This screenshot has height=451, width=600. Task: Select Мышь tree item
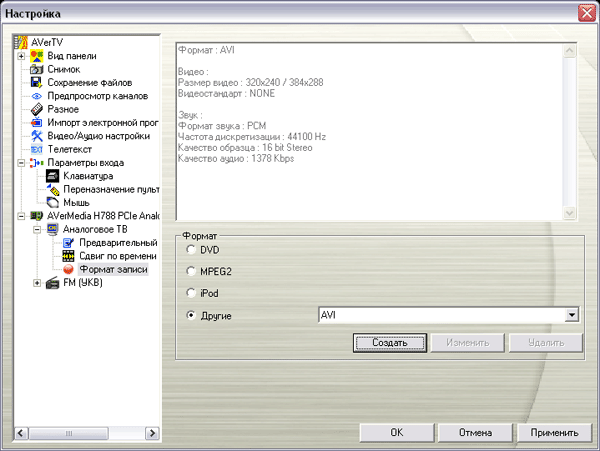click(x=76, y=202)
